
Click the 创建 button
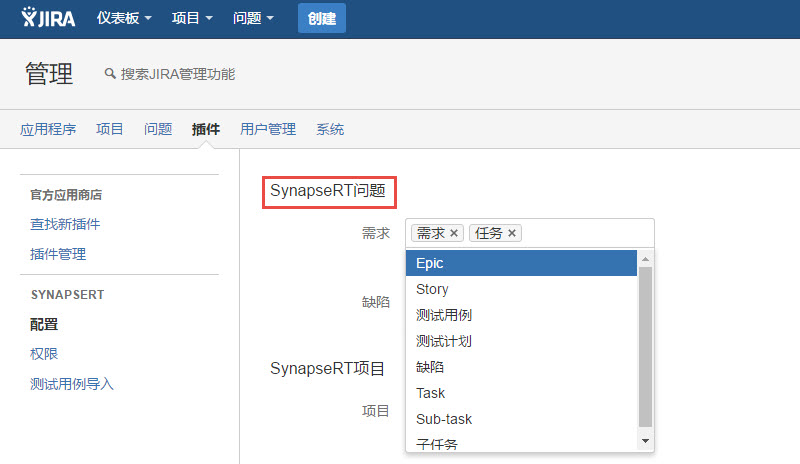point(321,18)
